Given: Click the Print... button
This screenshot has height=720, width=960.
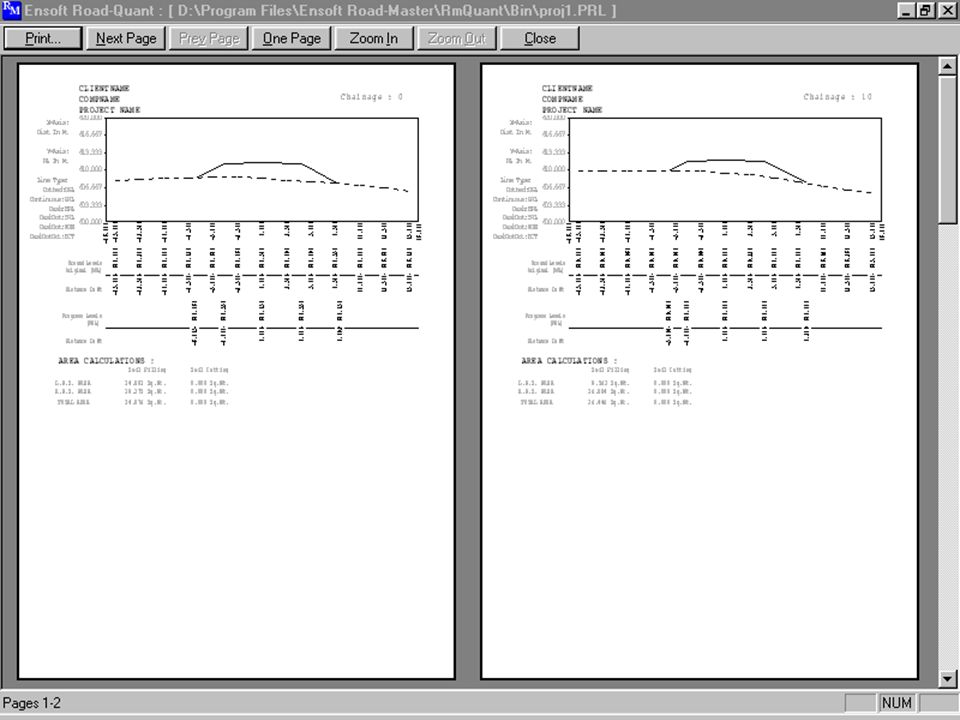Looking at the screenshot, I should point(43,38).
